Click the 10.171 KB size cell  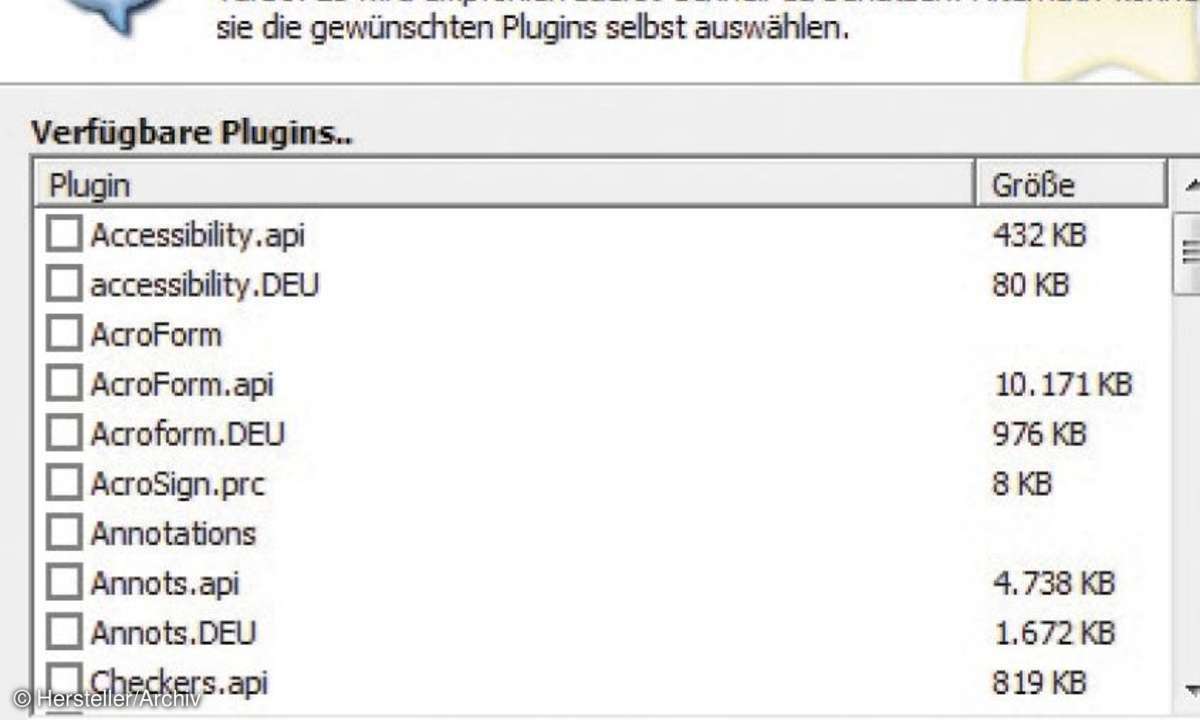pyautogui.click(x=1063, y=384)
